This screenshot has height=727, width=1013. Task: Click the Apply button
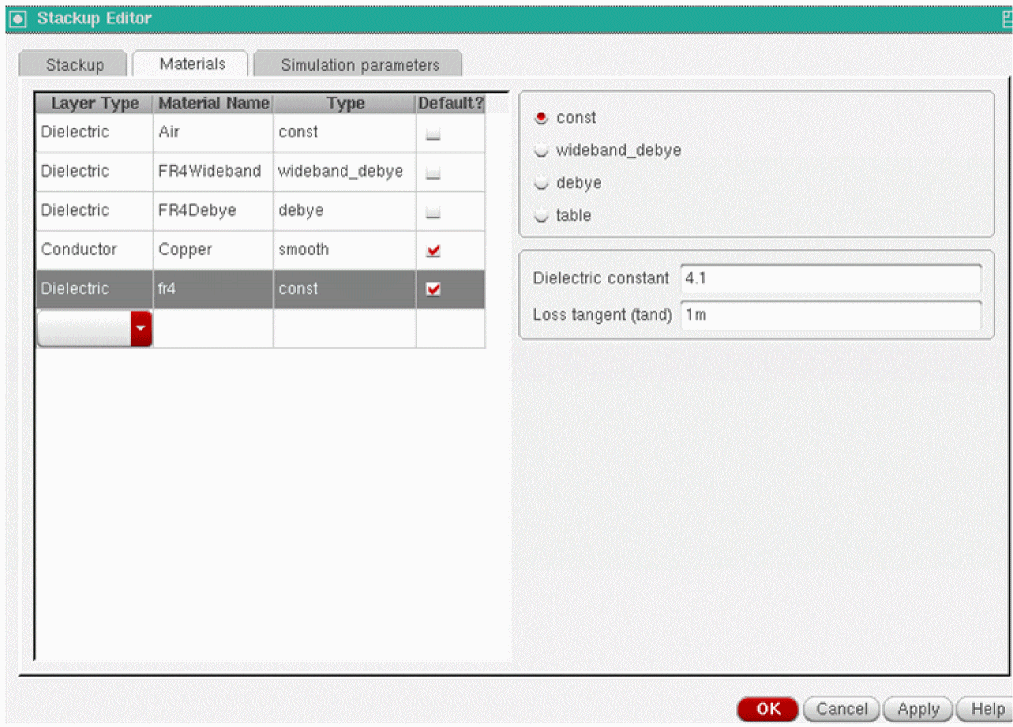point(918,709)
